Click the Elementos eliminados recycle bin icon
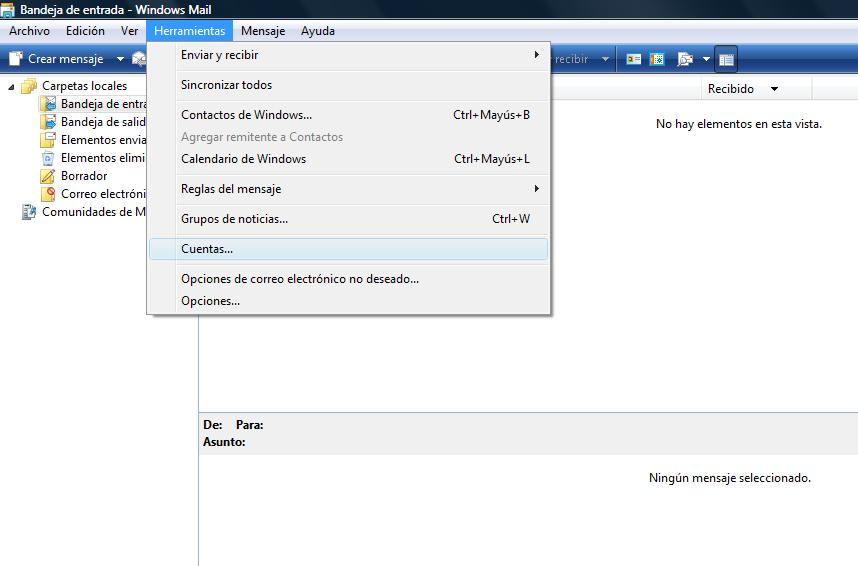 [48, 158]
